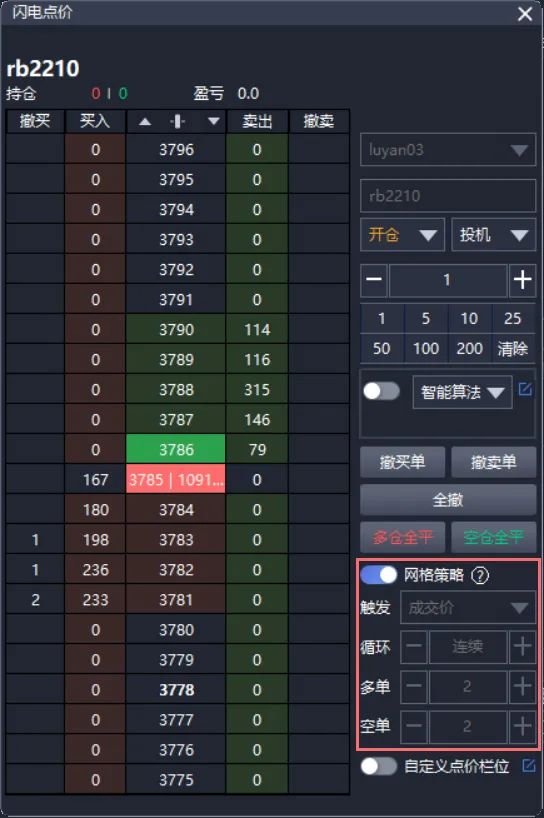
Task: Click the 循环 field showing 连续
Action: pyautogui.click(x=468, y=647)
